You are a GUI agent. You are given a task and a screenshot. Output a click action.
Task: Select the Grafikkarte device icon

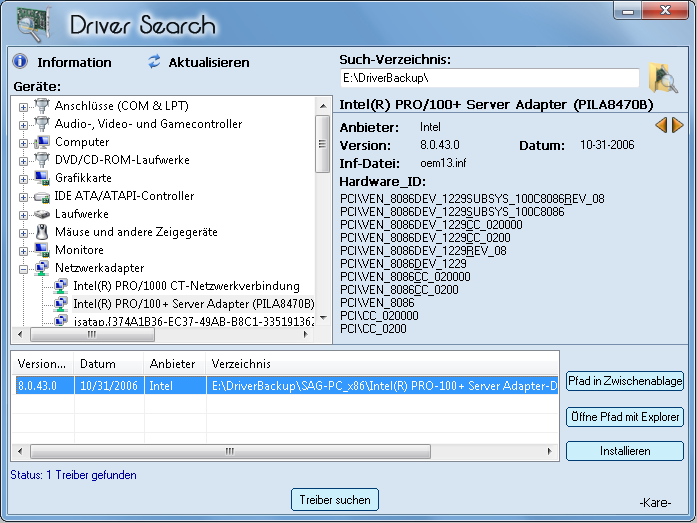coord(42,178)
